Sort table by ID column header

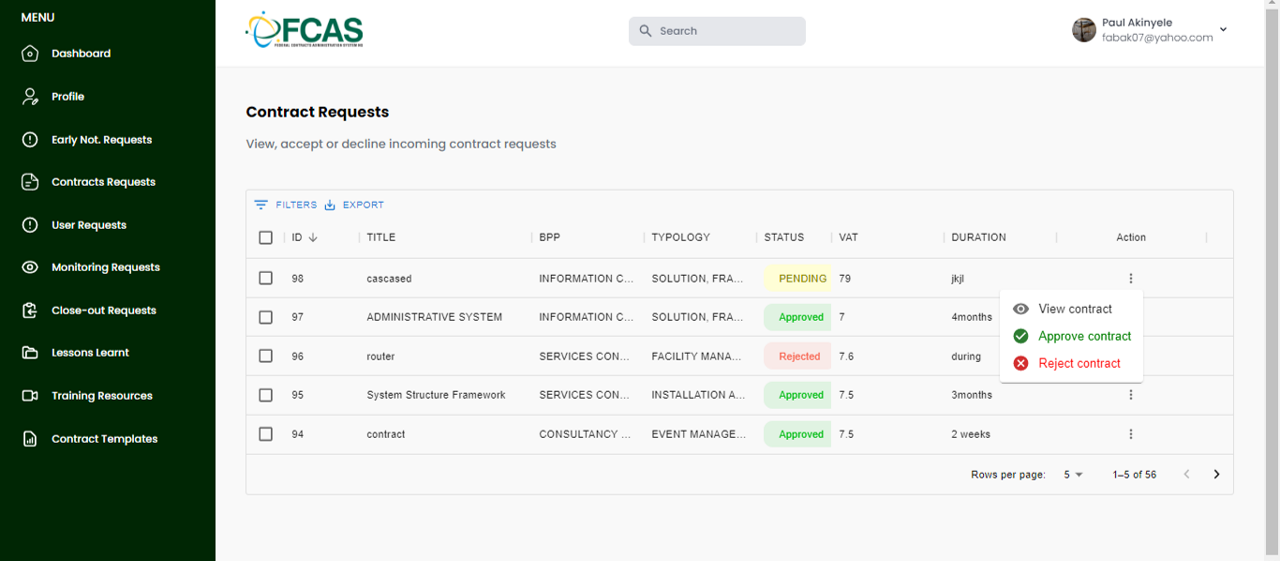click(298, 238)
